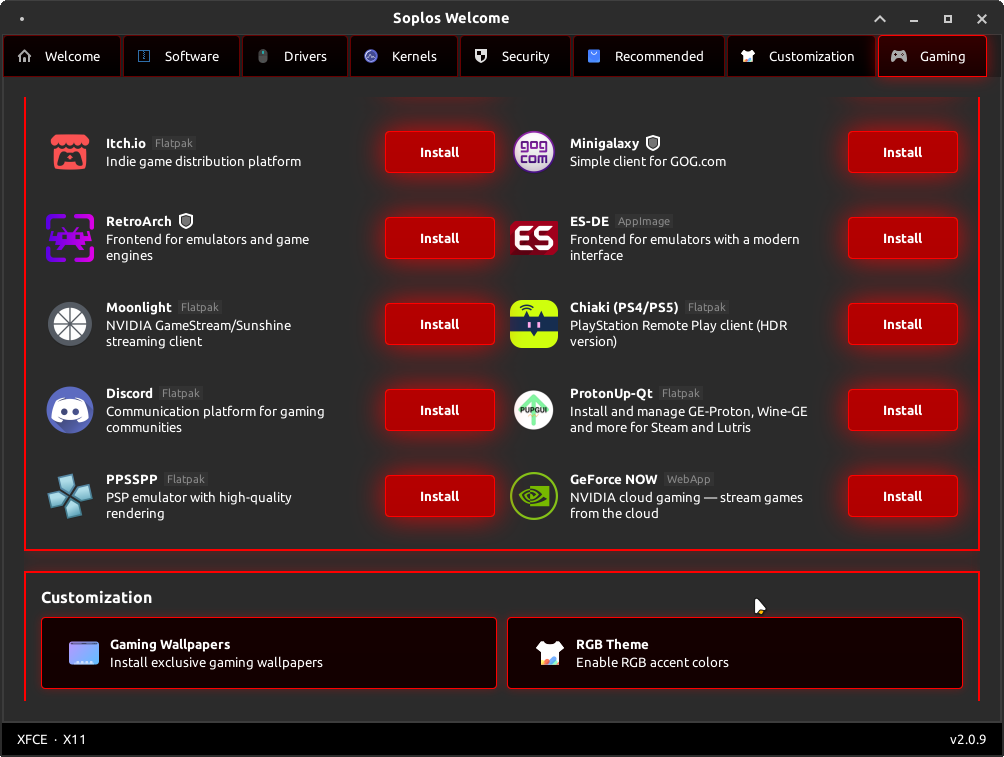The height and width of the screenshot is (757, 1004).
Task: Install Chiaki (PS4/PS5)
Action: 903,324
